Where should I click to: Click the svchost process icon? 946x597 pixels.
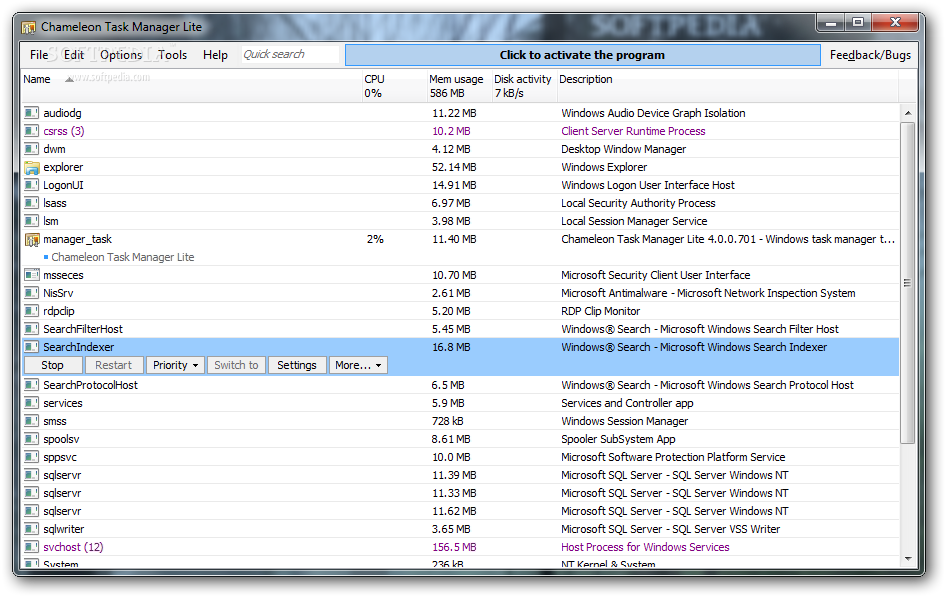pyautogui.click(x=31, y=547)
